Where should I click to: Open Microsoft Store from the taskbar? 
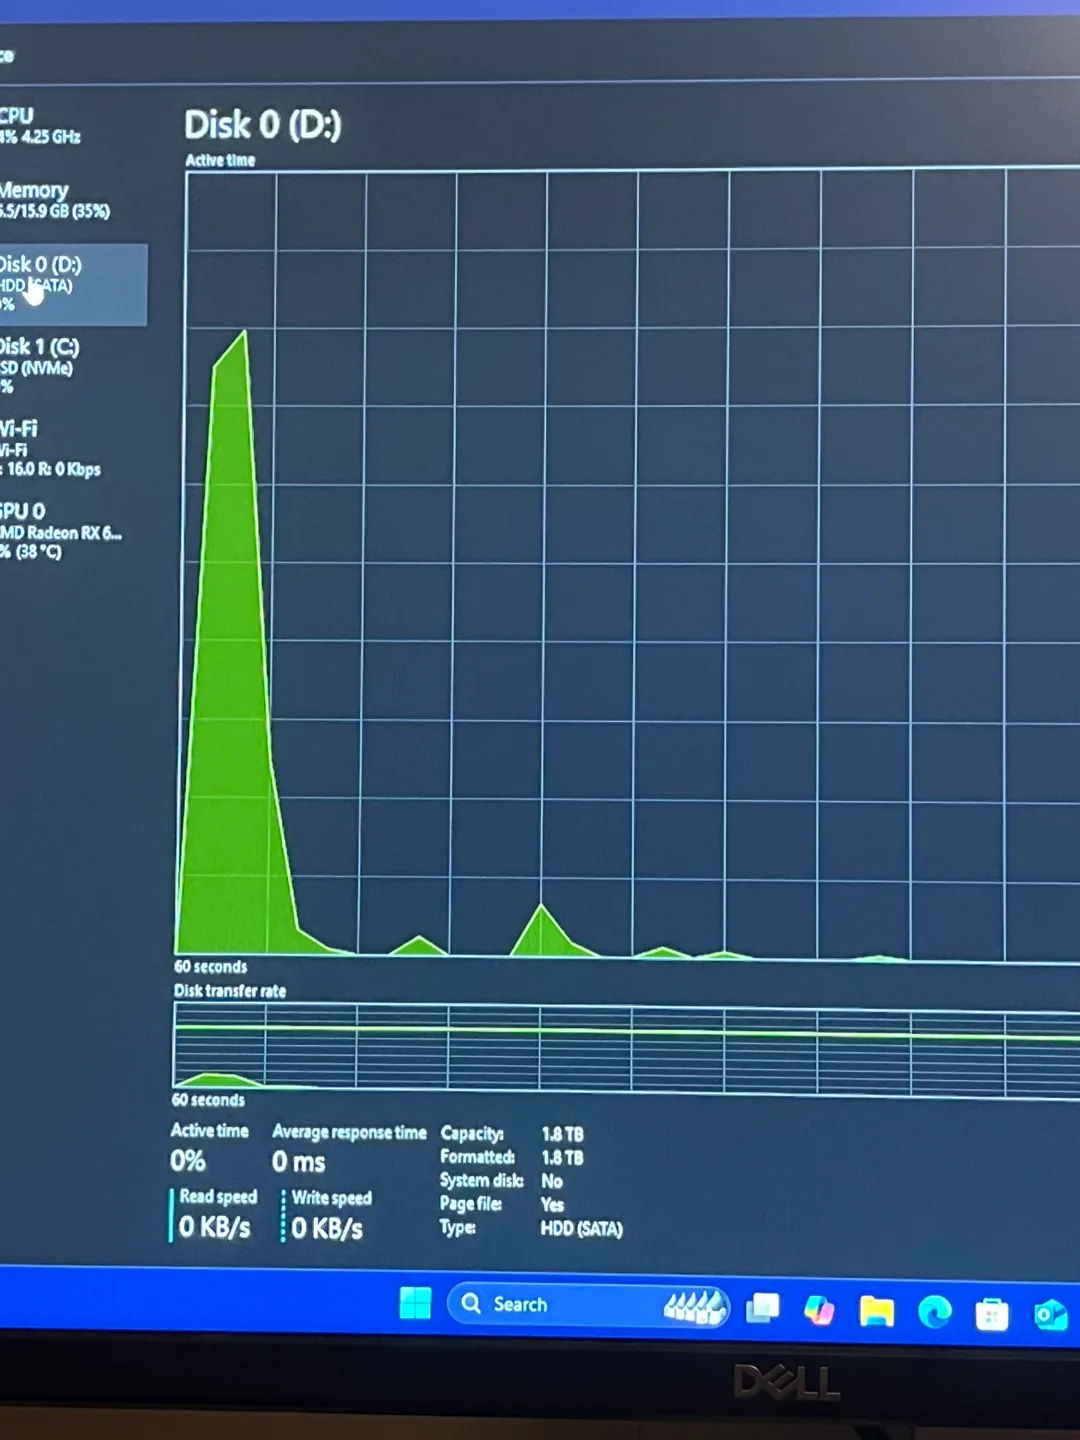click(x=990, y=1305)
